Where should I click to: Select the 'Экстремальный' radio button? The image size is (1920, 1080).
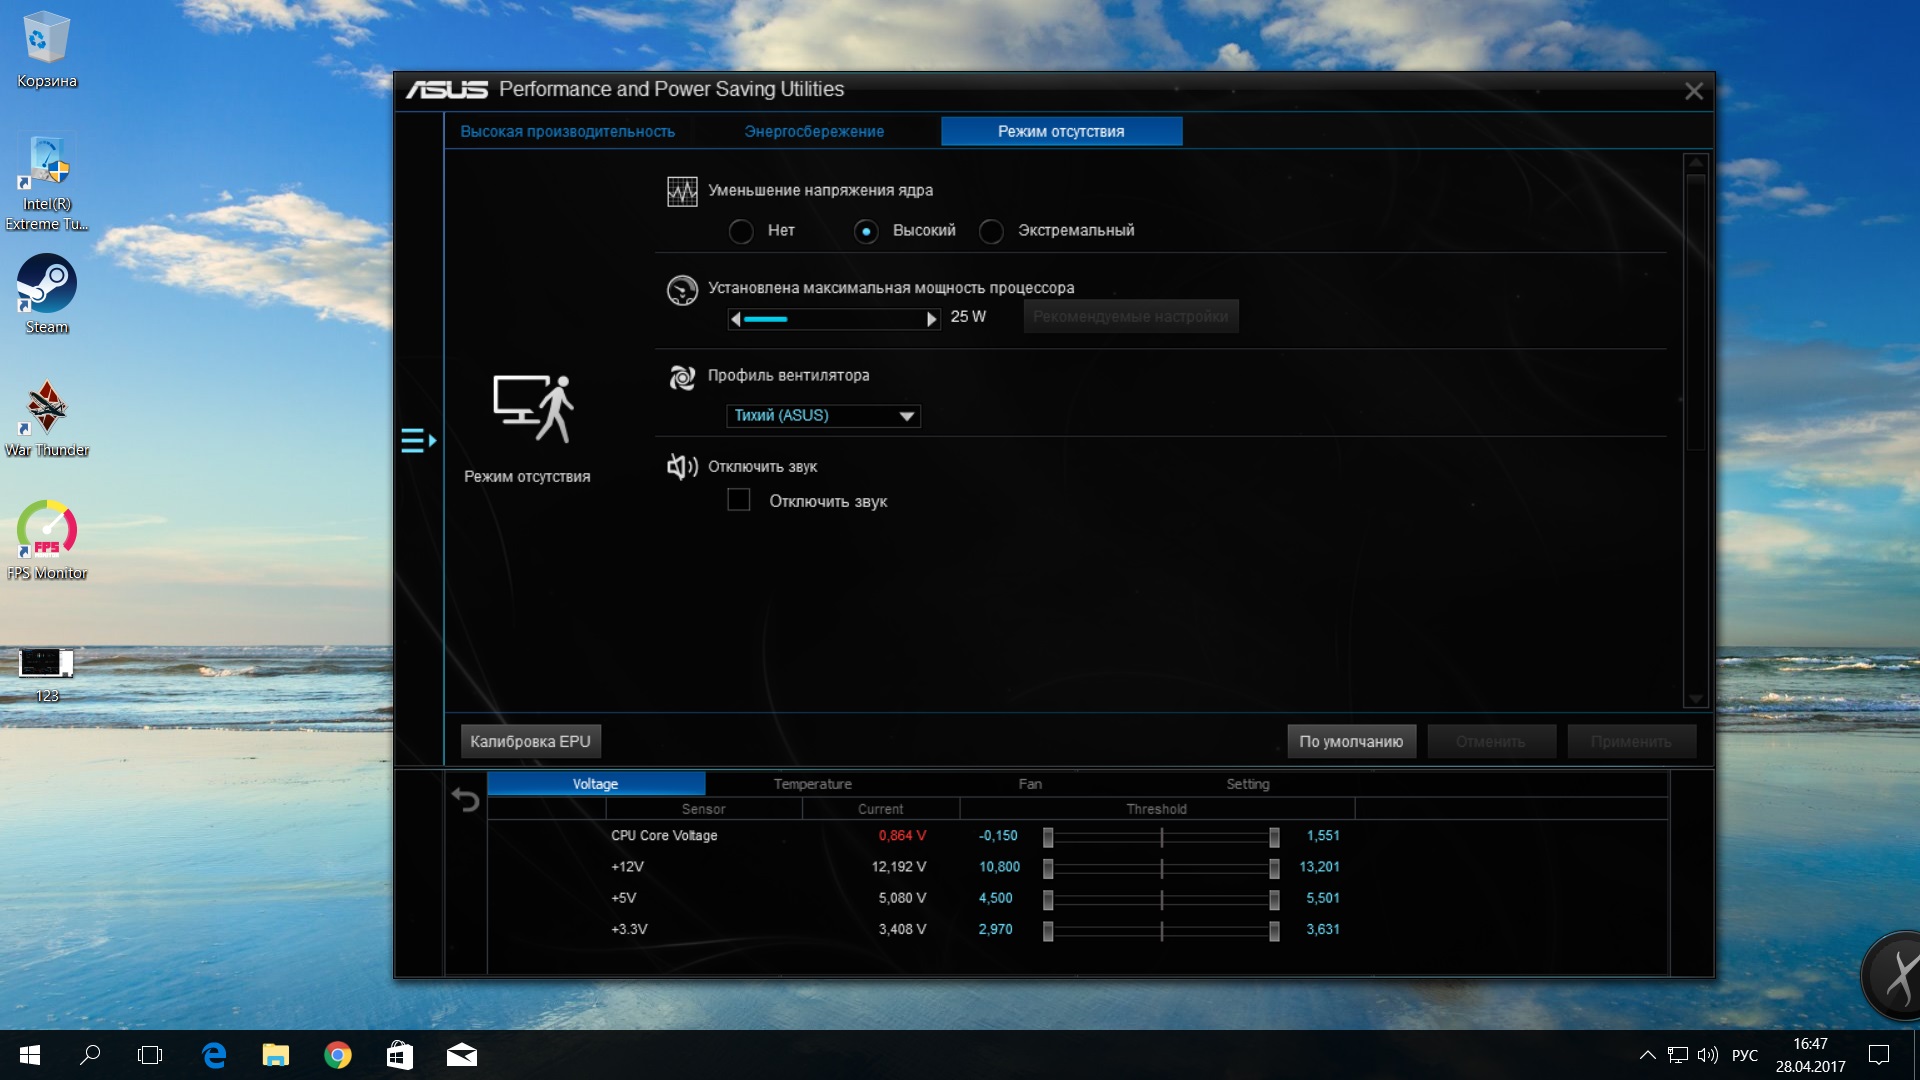pyautogui.click(x=991, y=232)
